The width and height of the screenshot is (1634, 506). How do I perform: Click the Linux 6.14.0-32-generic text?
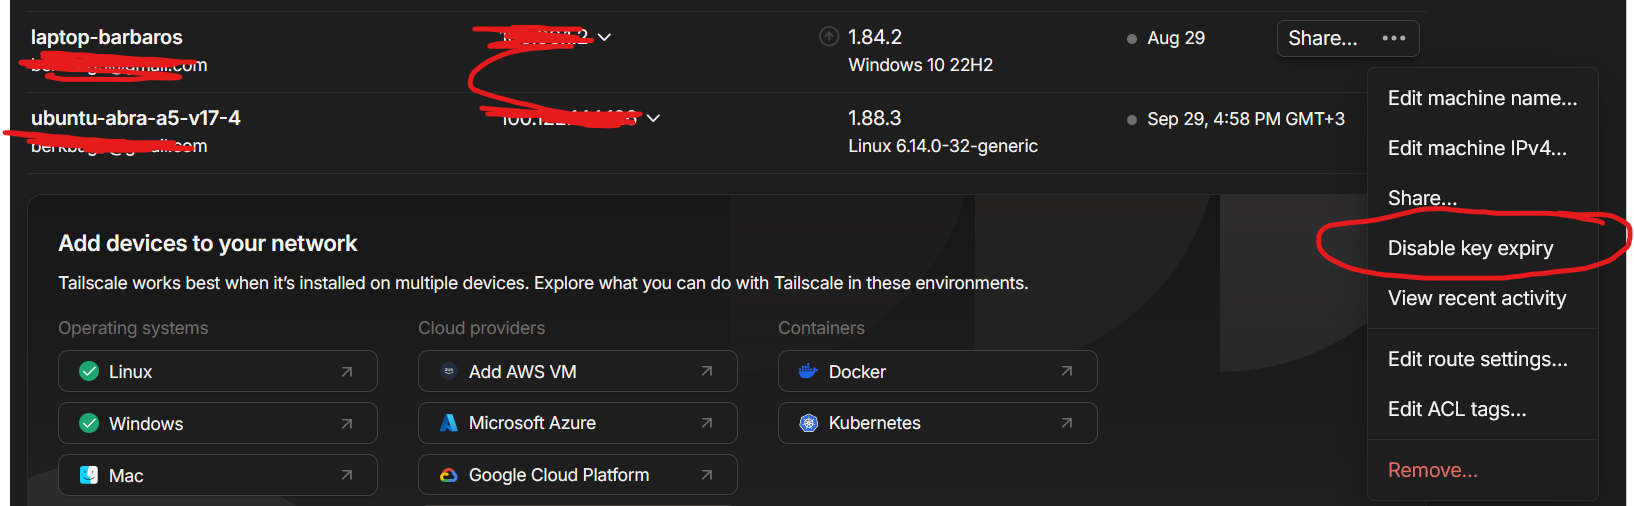coord(943,146)
